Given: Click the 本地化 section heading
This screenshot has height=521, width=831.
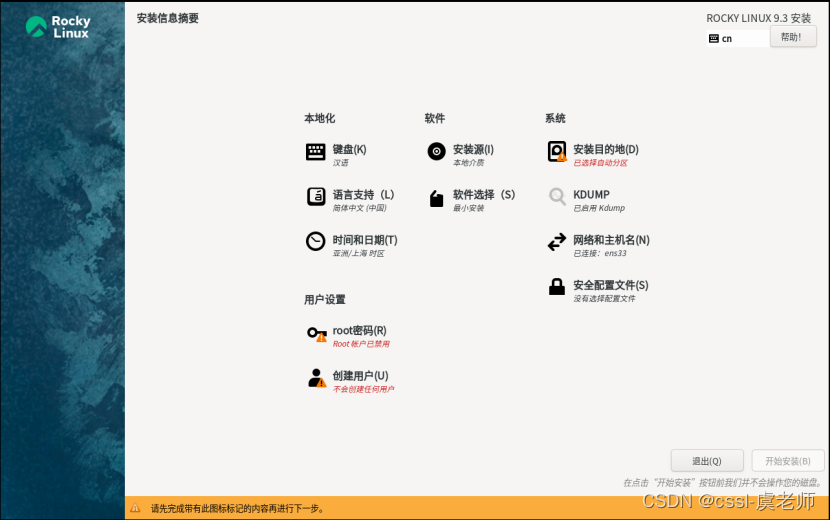Looking at the screenshot, I should [320, 118].
